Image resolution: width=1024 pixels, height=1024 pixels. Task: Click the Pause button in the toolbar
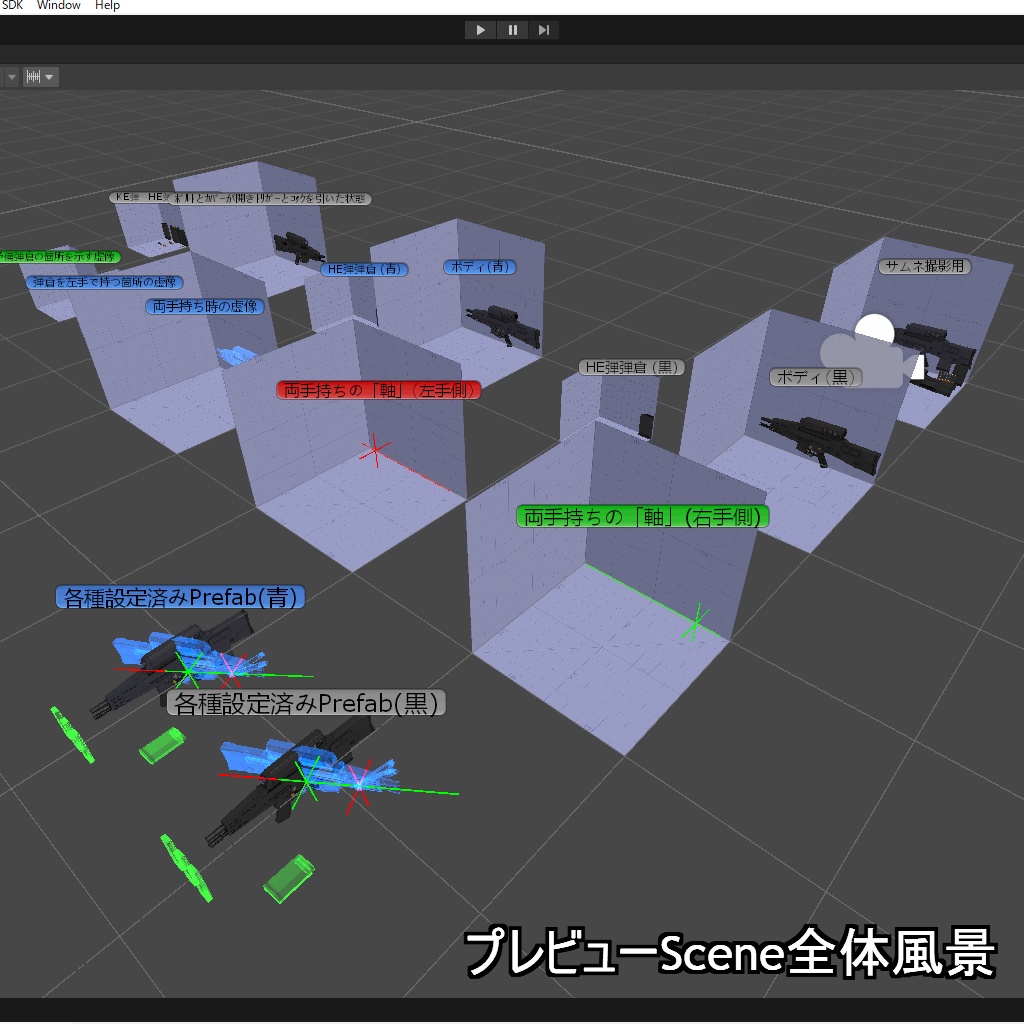(x=512, y=29)
